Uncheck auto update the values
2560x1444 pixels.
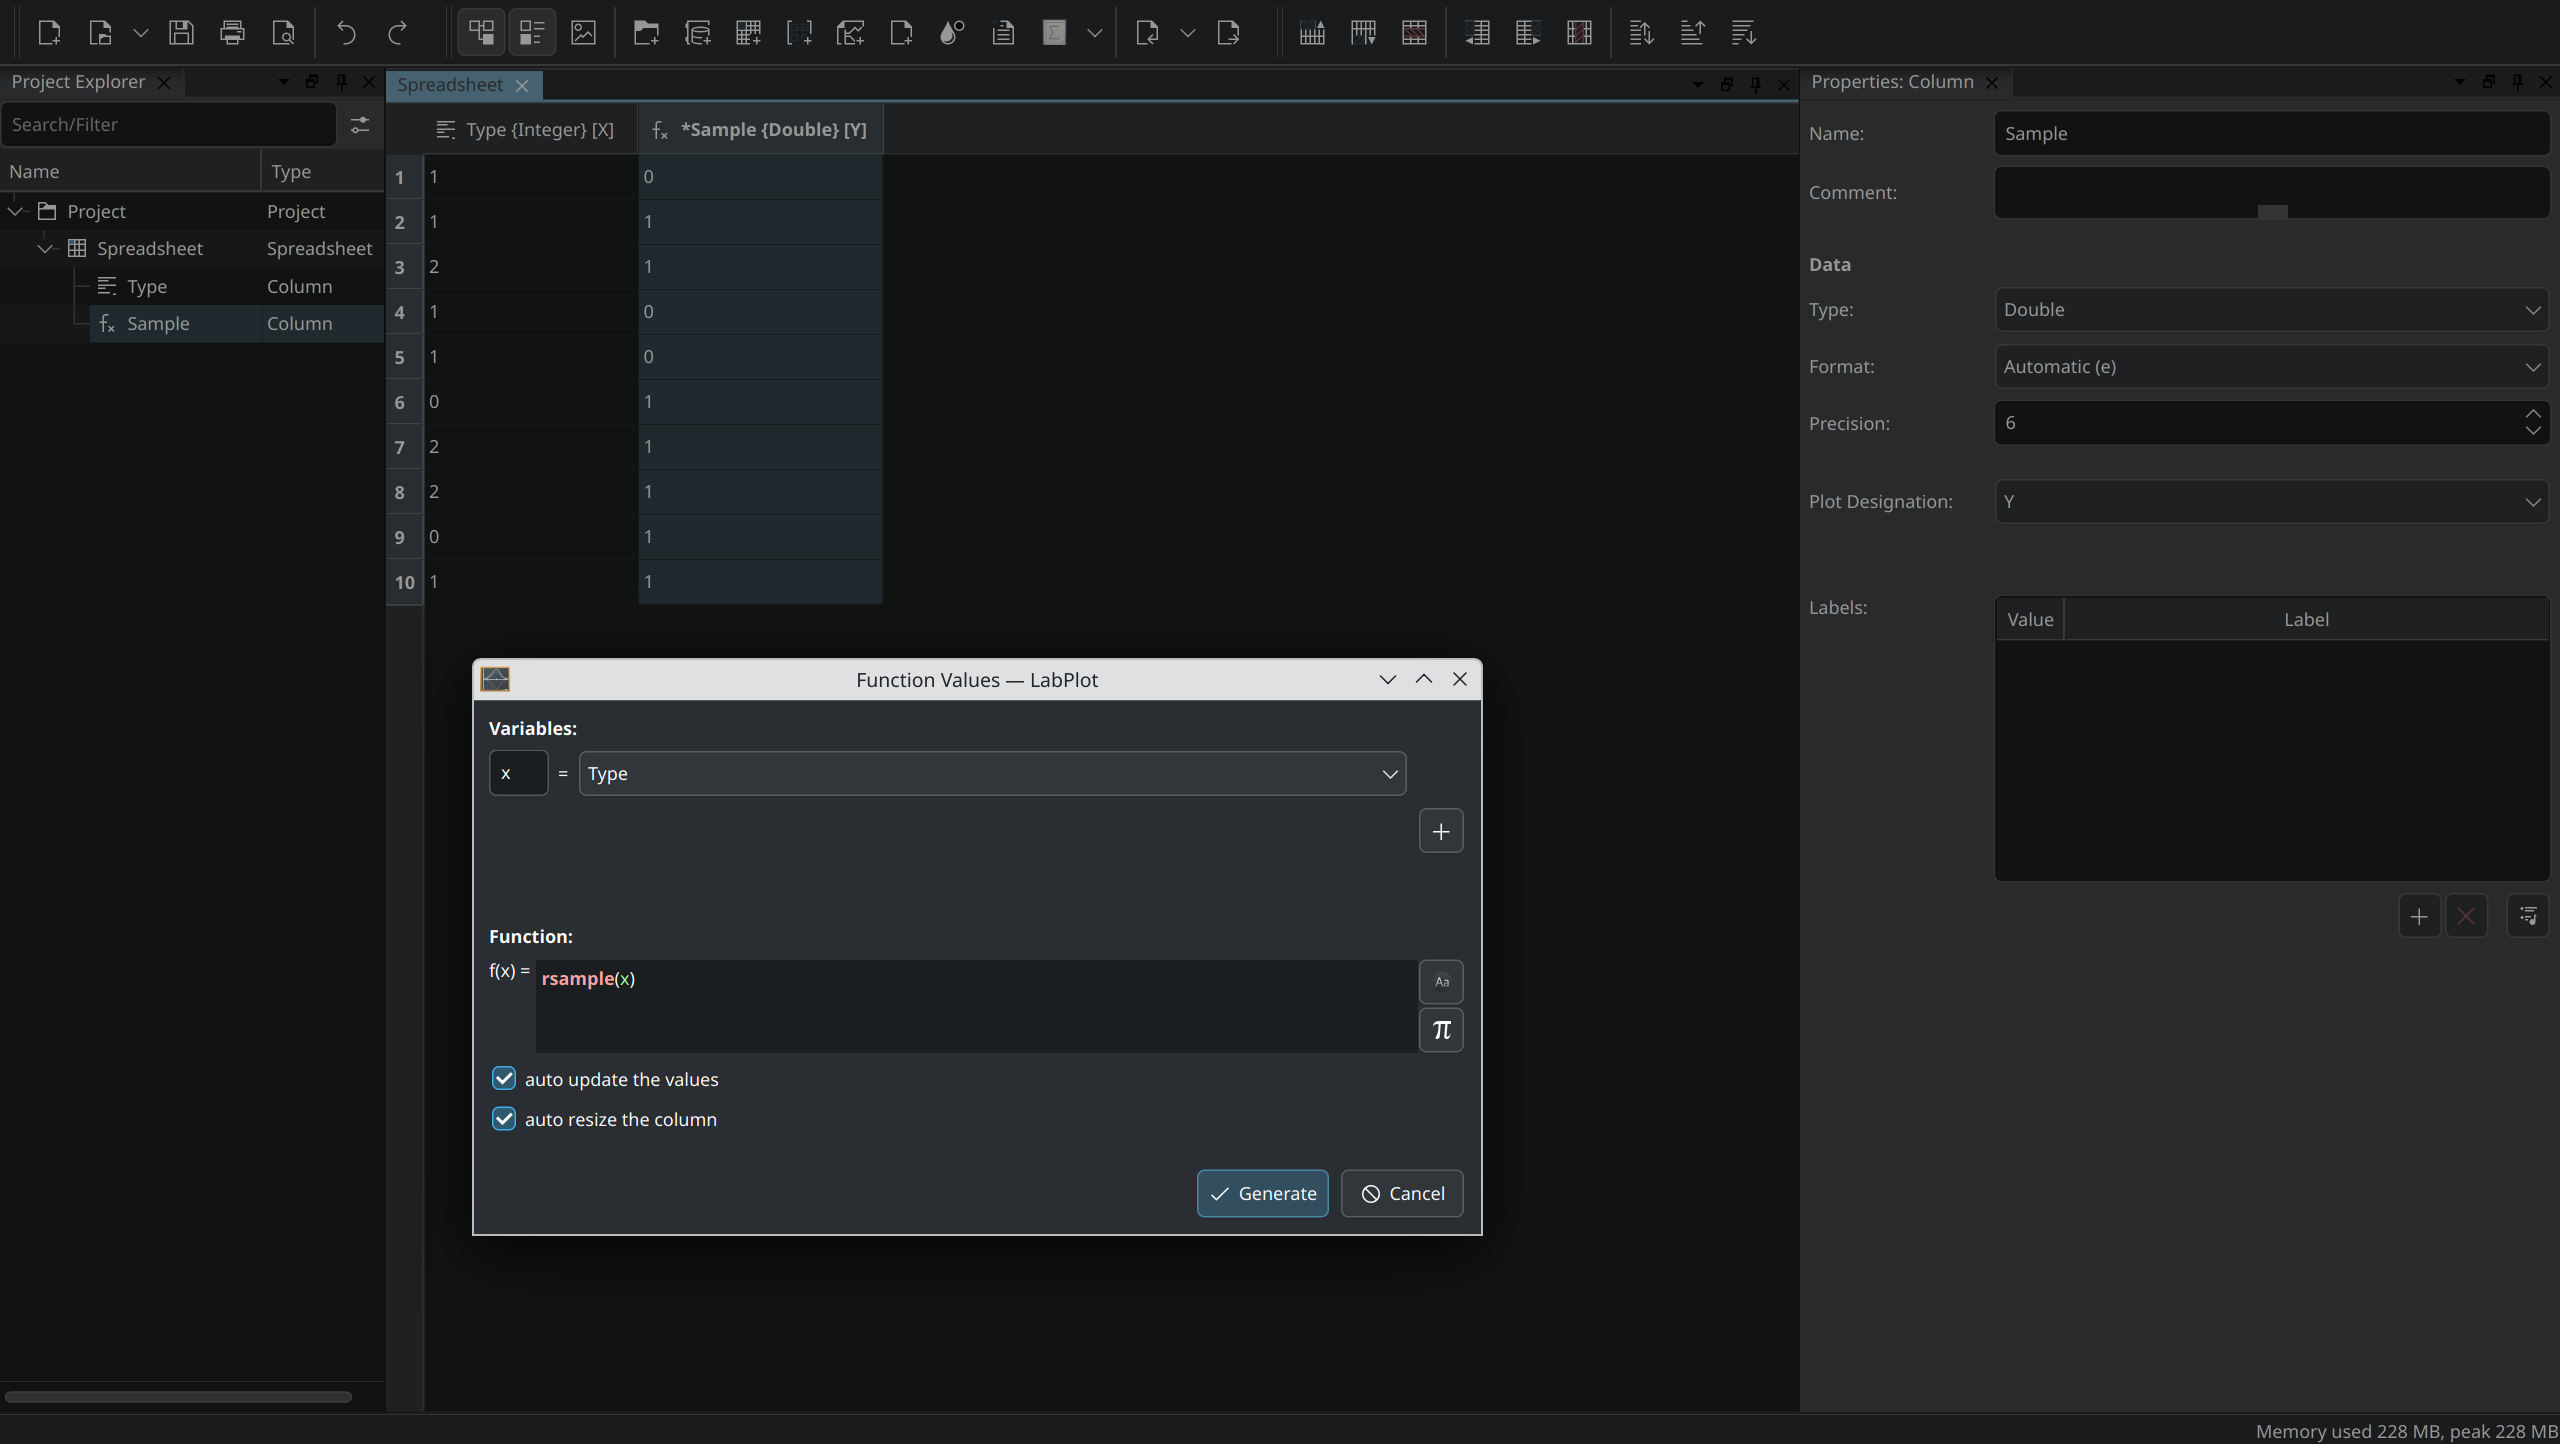[504, 1079]
